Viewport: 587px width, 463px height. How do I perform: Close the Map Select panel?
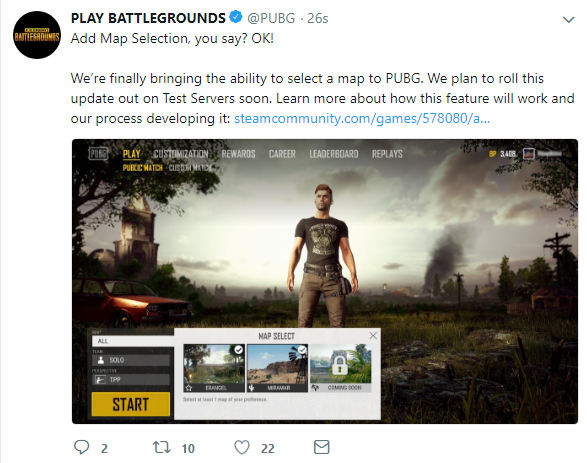click(x=373, y=336)
